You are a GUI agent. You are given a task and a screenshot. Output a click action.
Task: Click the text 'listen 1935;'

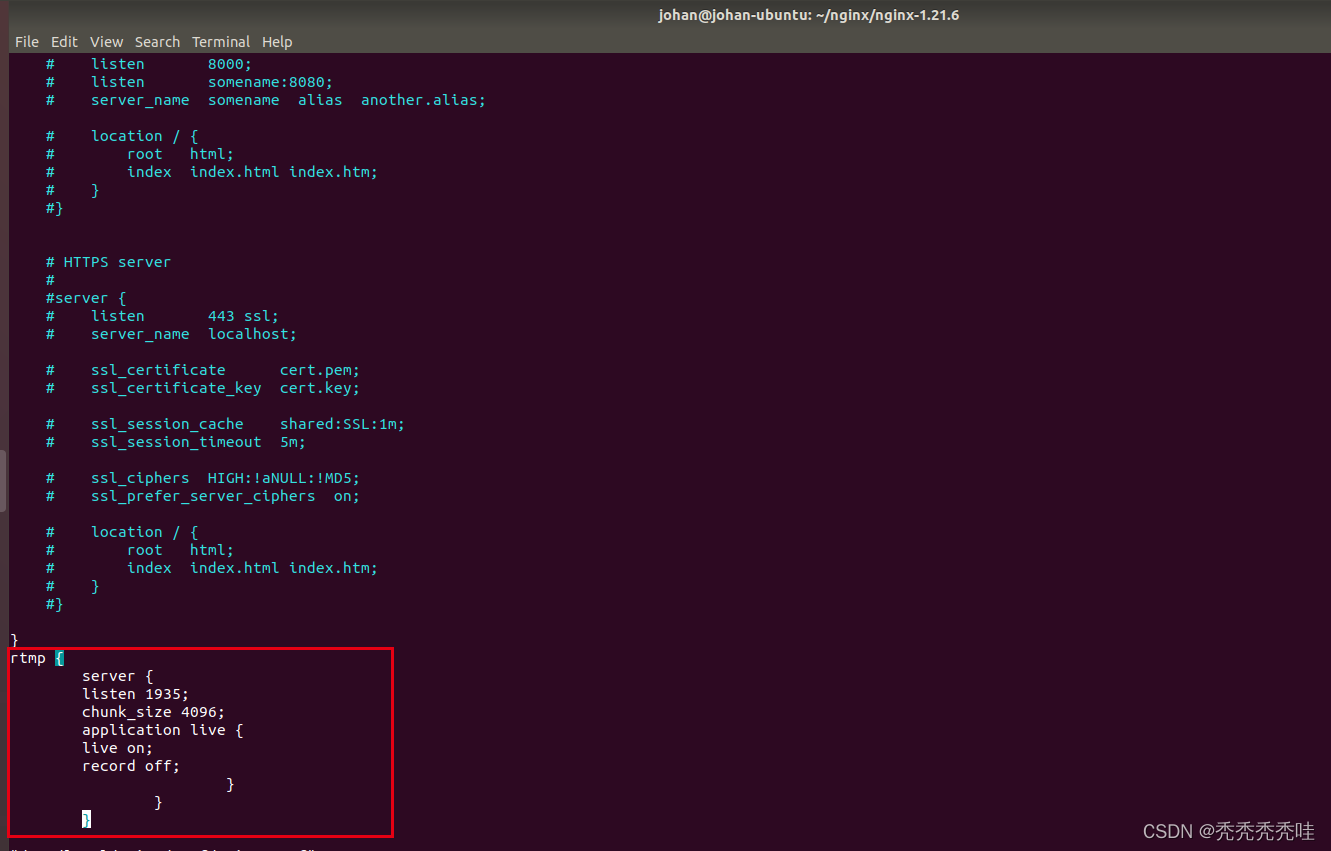(x=135, y=694)
